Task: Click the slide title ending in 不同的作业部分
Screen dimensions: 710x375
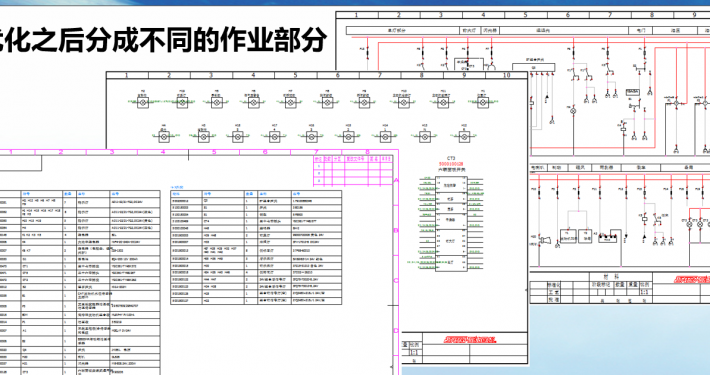Action: click(x=163, y=40)
